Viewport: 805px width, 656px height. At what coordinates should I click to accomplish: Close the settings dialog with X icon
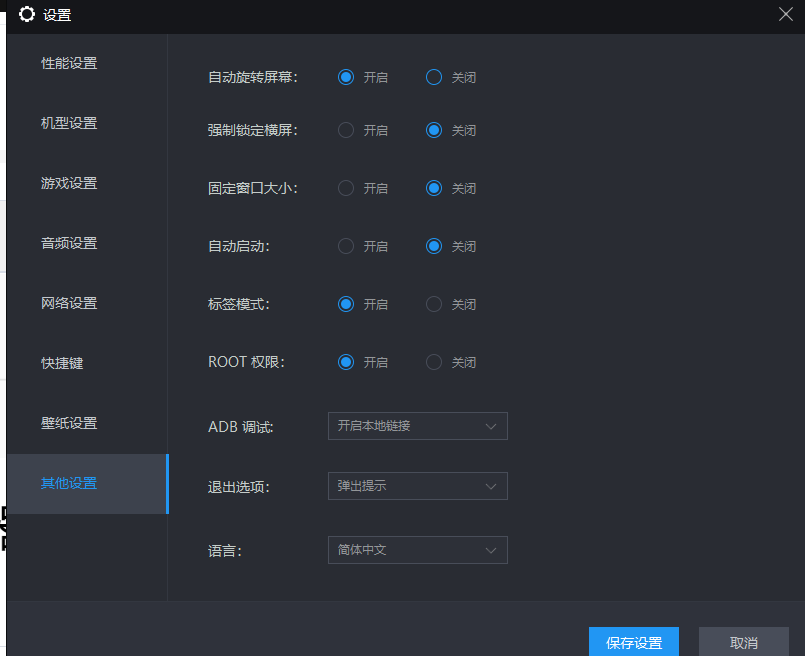coord(786,14)
